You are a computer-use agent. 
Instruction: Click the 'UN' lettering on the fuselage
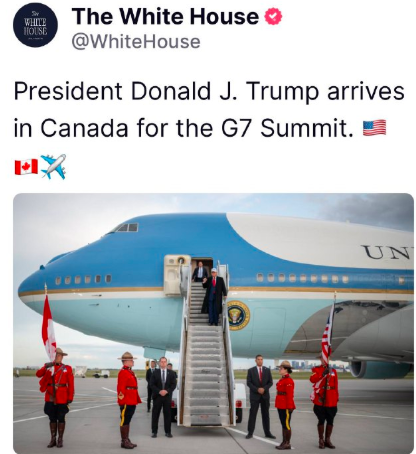pos(387,252)
